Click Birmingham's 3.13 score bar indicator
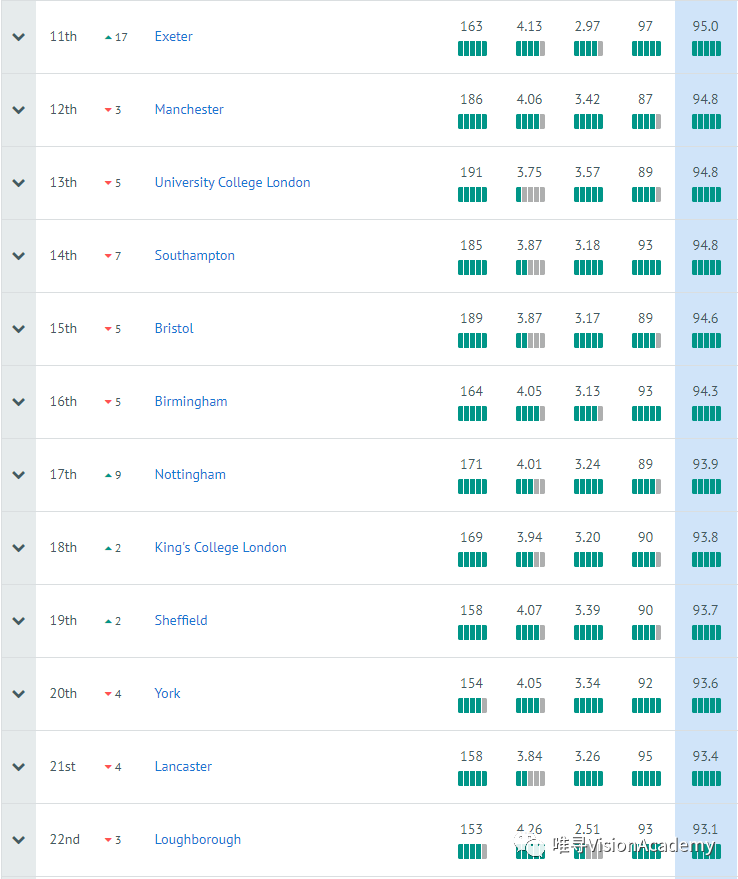738x879 pixels. pyautogui.click(x=588, y=414)
